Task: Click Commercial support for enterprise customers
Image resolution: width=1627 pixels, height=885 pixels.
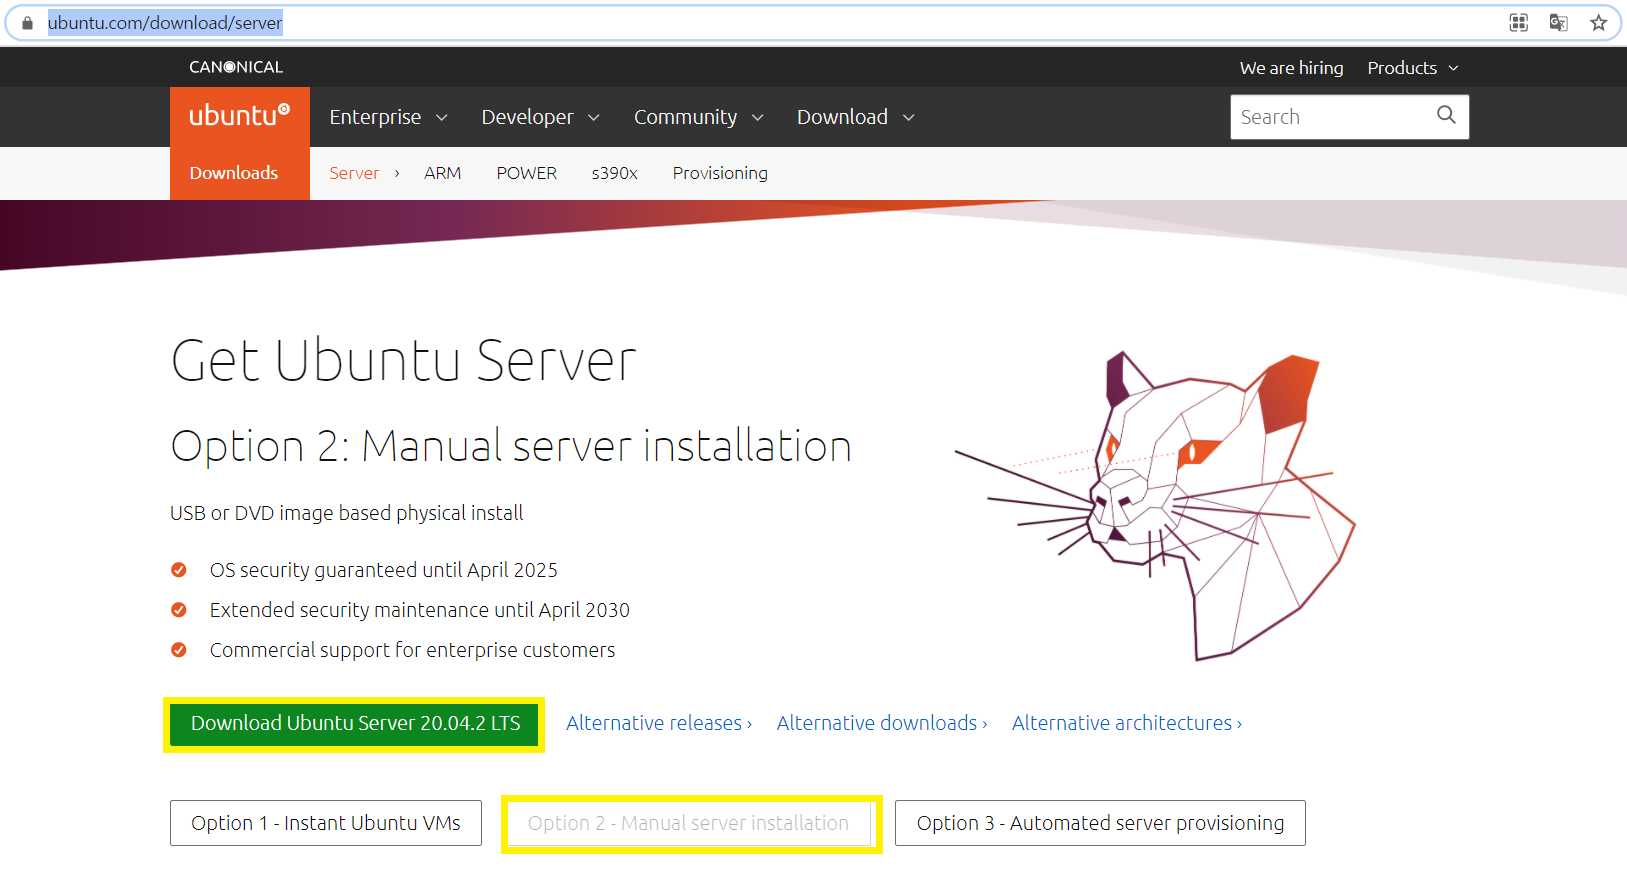Action: click(x=412, y=650)
